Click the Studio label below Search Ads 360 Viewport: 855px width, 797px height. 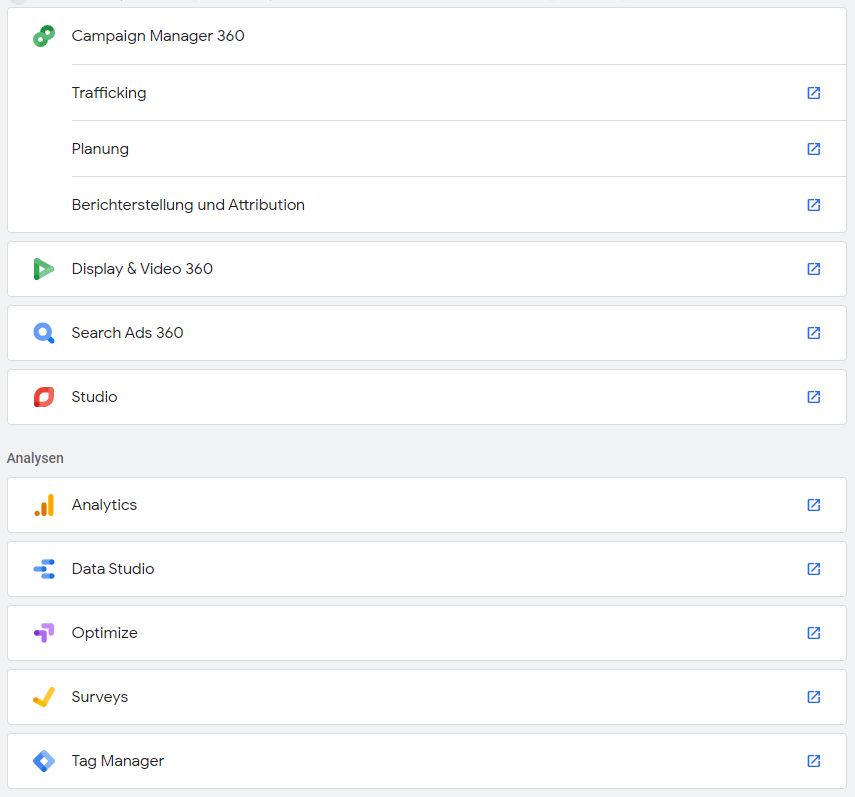[94, 397]
